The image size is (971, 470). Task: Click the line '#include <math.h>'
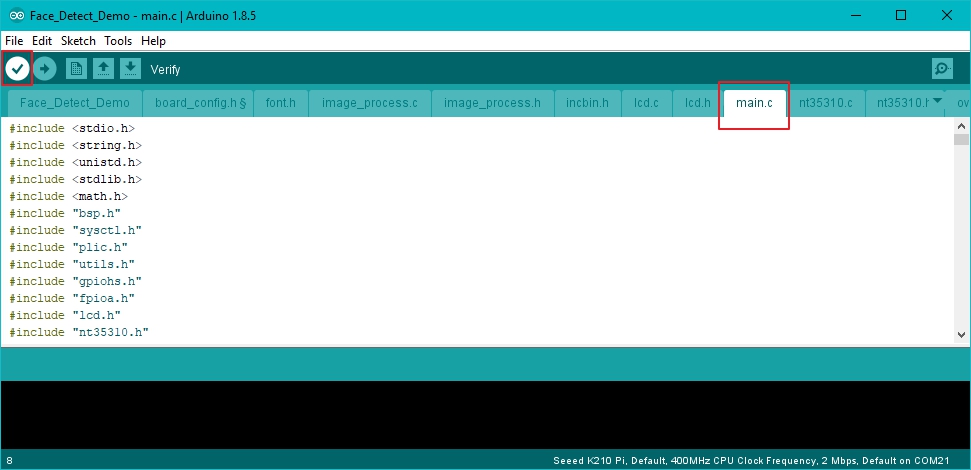tap(68, 196)
